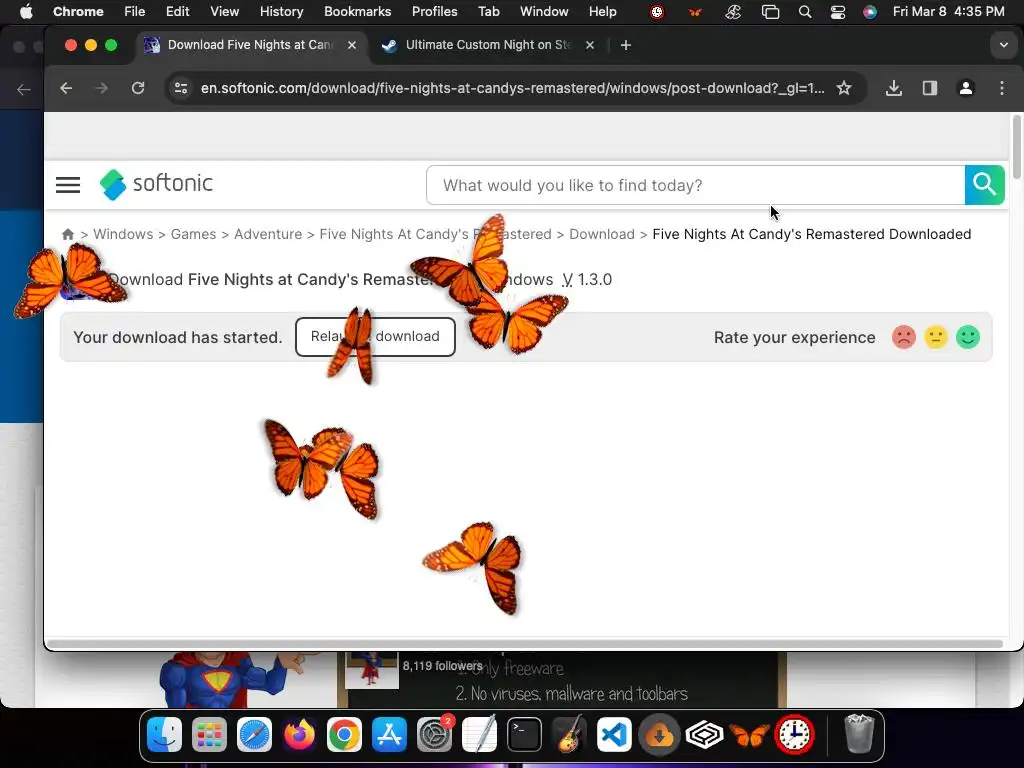This screenshot has height=768, width=1024.
Task: Open a new tab with plus button
Action: [626, 45]
